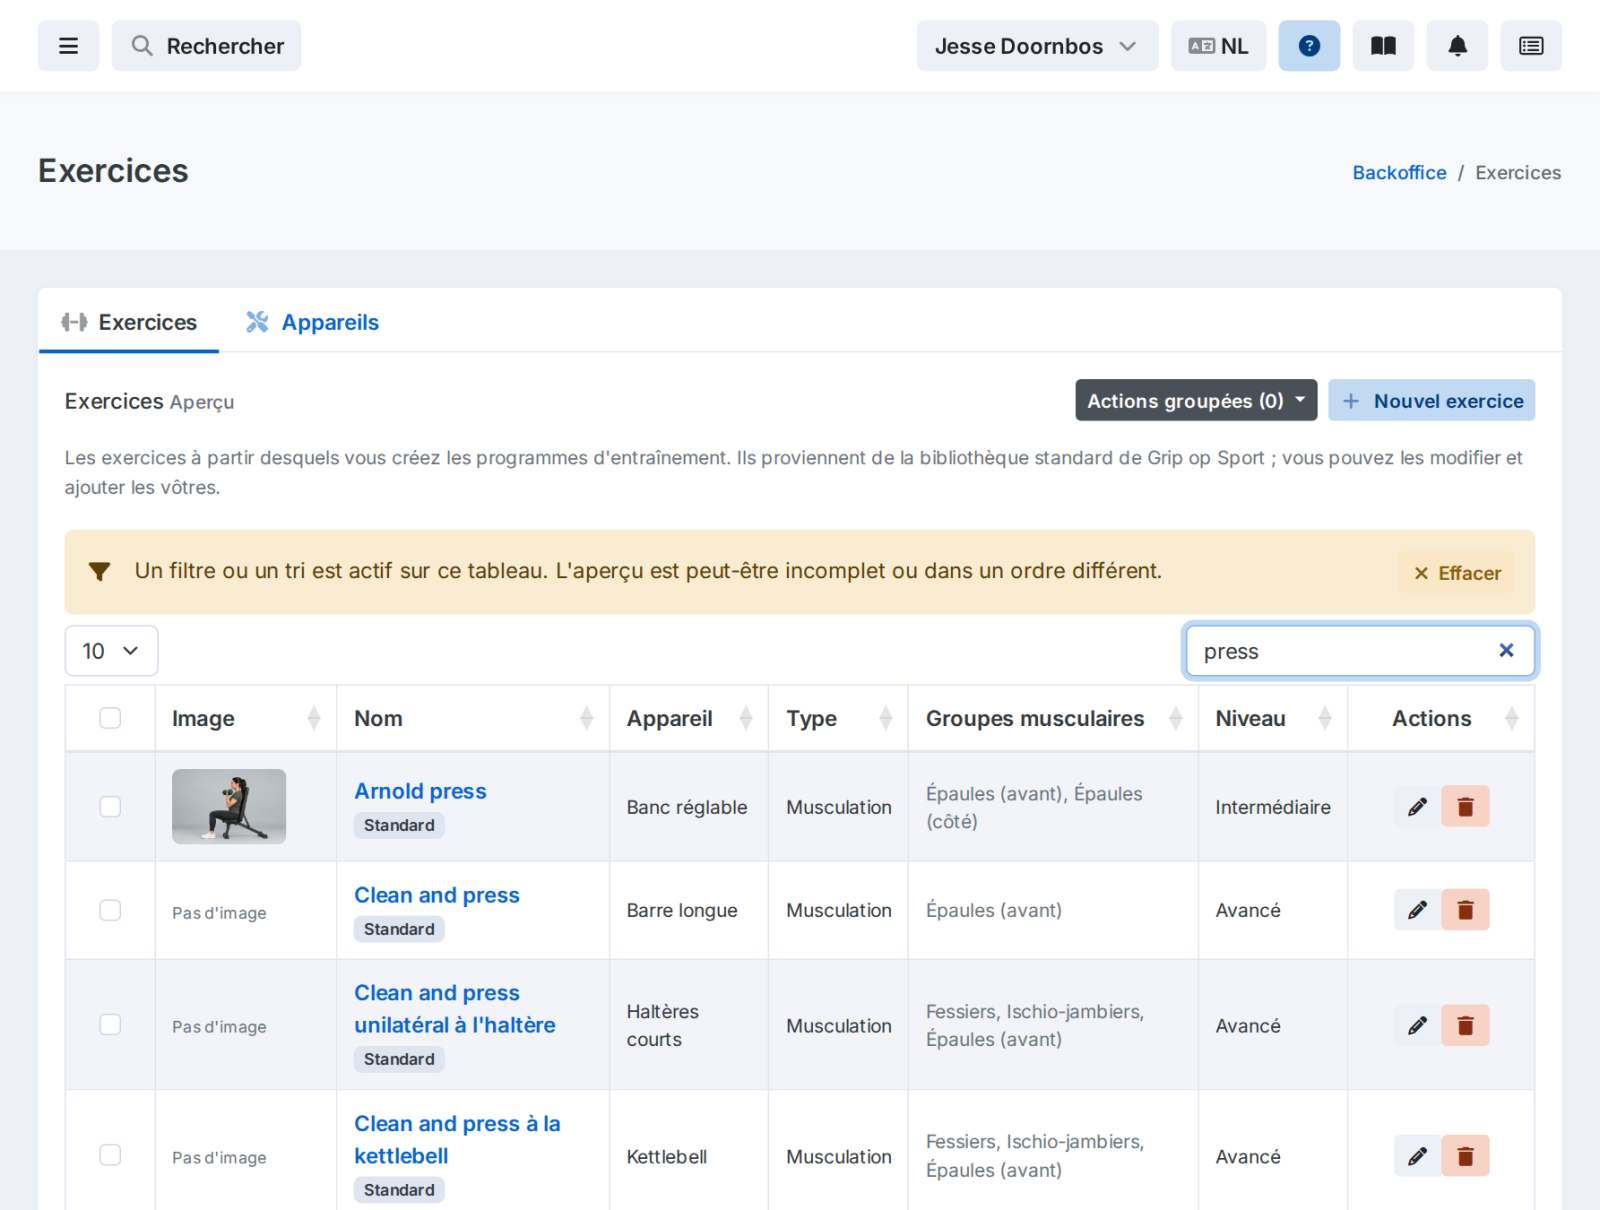Screen dimensions: 1600x1210
Task: Edit Clean and press à la kettlebell
Action: click(x=1417, y=1156)
